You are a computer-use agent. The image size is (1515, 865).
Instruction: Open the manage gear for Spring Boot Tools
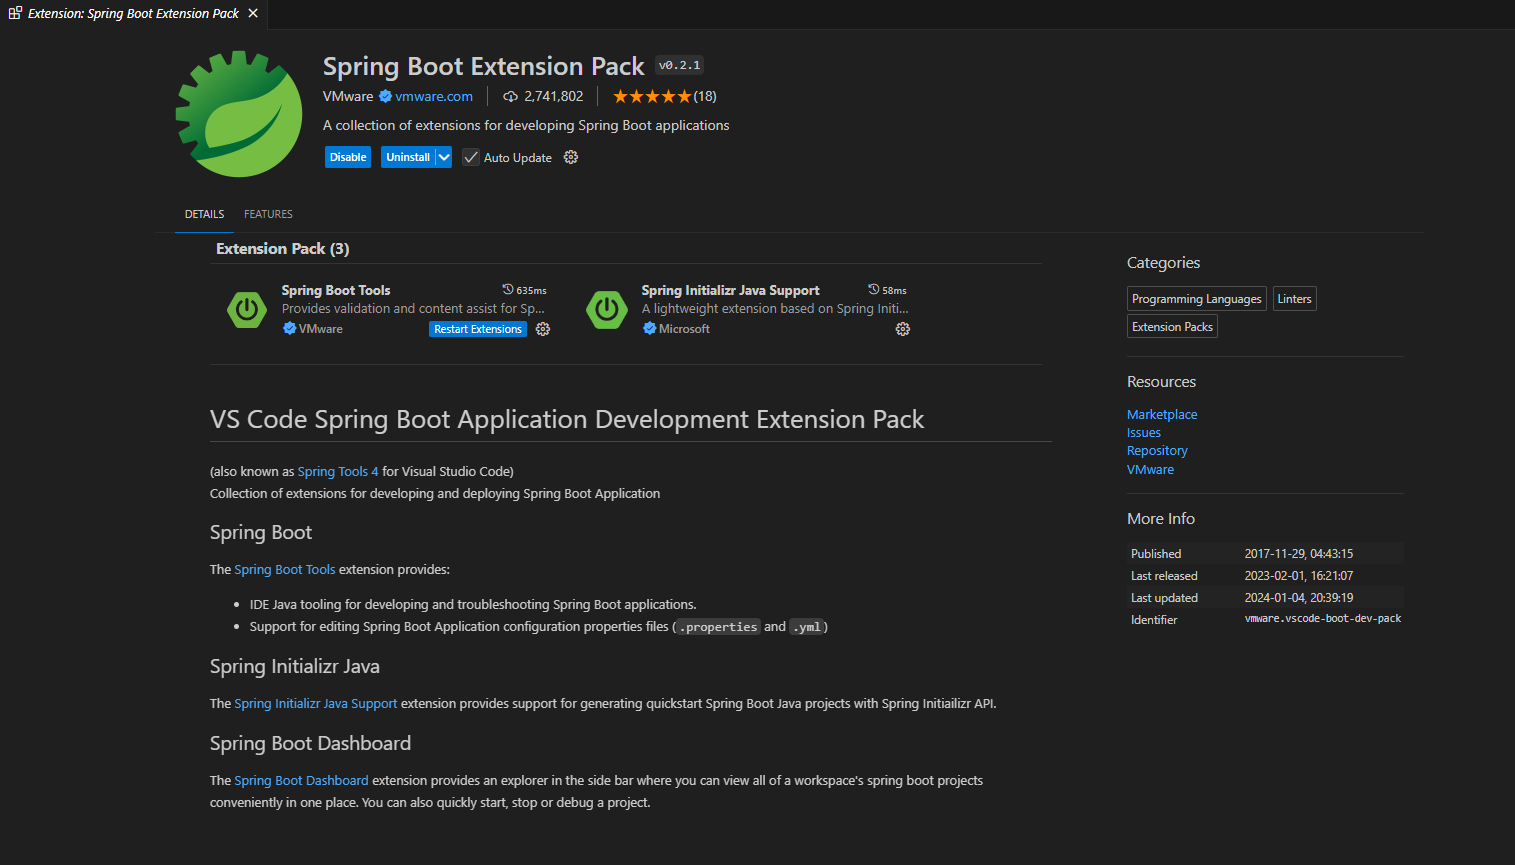pyautogui.click(x=542, y=329)
